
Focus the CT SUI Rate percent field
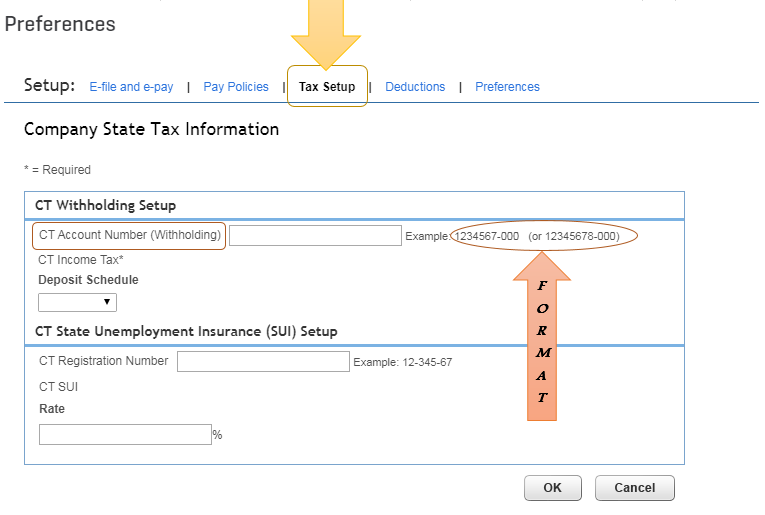[125, 435]
